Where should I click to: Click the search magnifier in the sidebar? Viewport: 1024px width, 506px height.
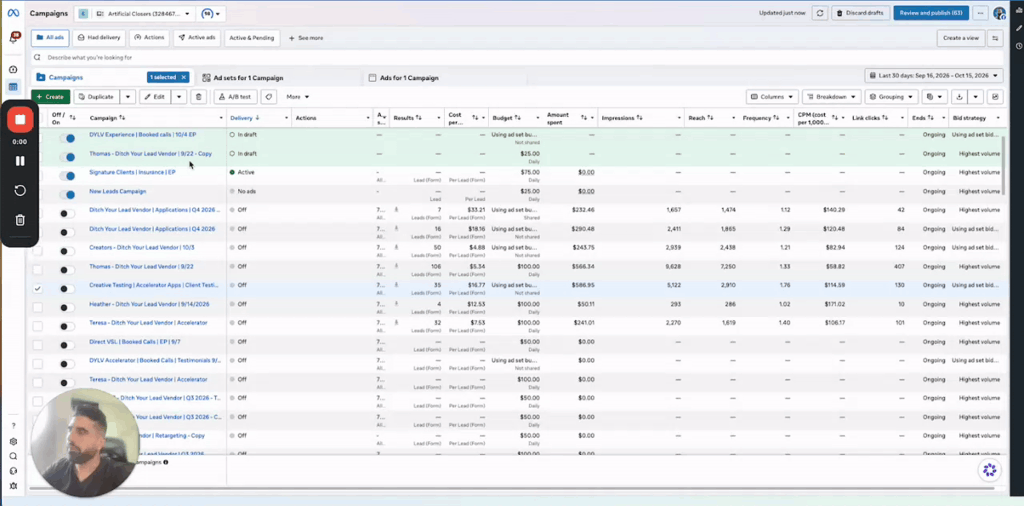coord(13,456)
